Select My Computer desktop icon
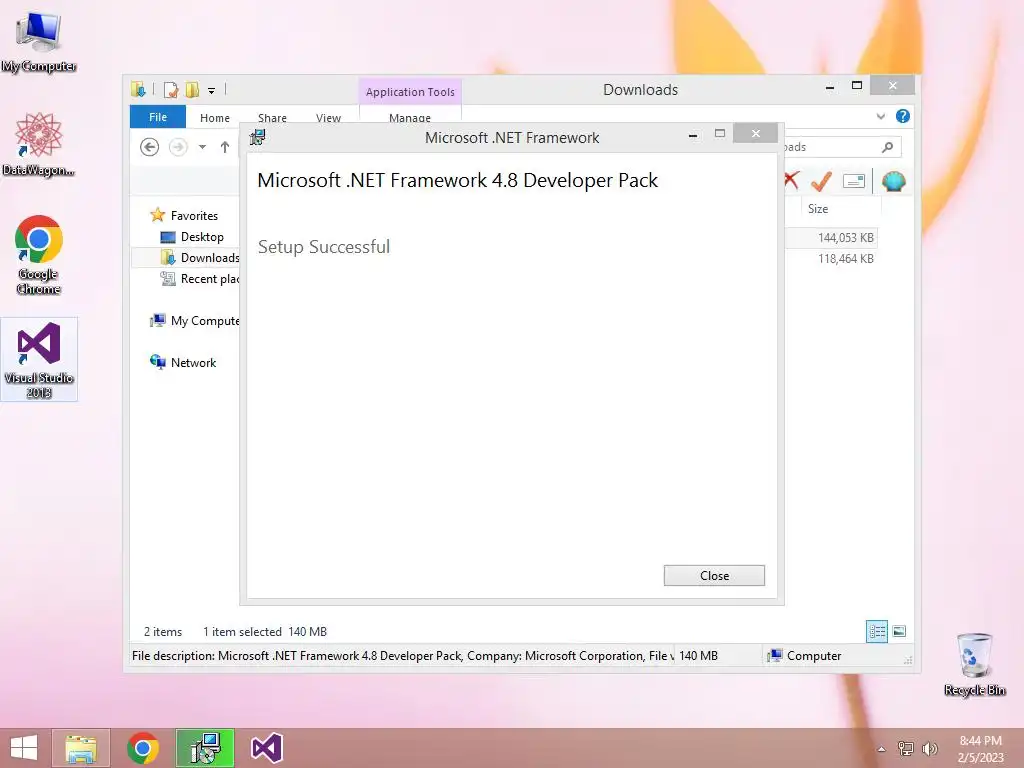Image resolution: width=1024 pixels, height=768 pixels. pos(39,40)
